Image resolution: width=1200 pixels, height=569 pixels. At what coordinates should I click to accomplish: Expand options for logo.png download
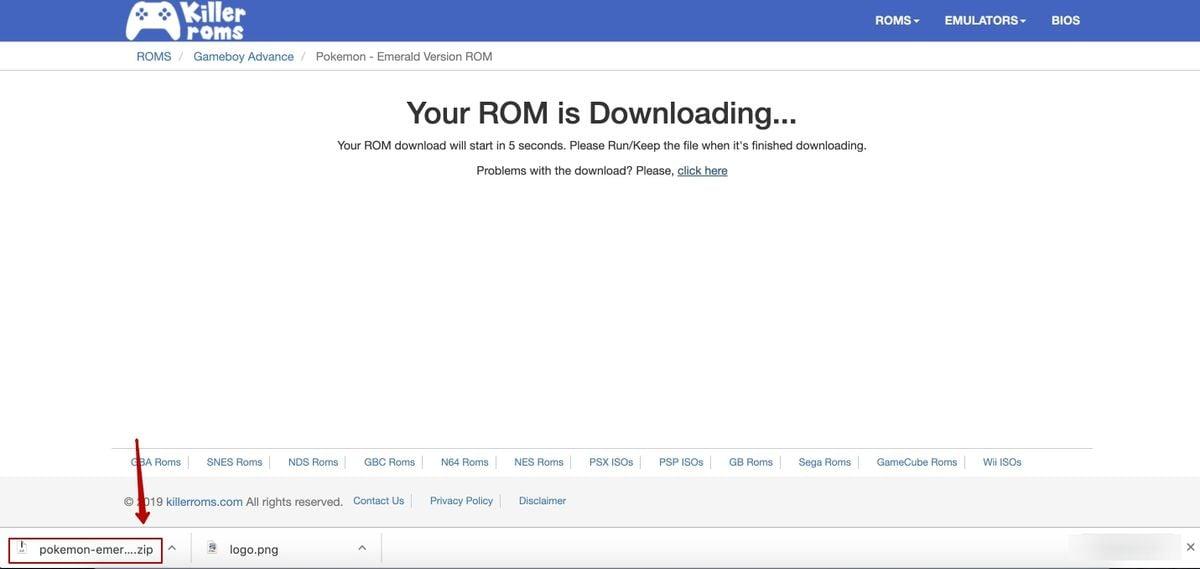click(x=362, y=548)
